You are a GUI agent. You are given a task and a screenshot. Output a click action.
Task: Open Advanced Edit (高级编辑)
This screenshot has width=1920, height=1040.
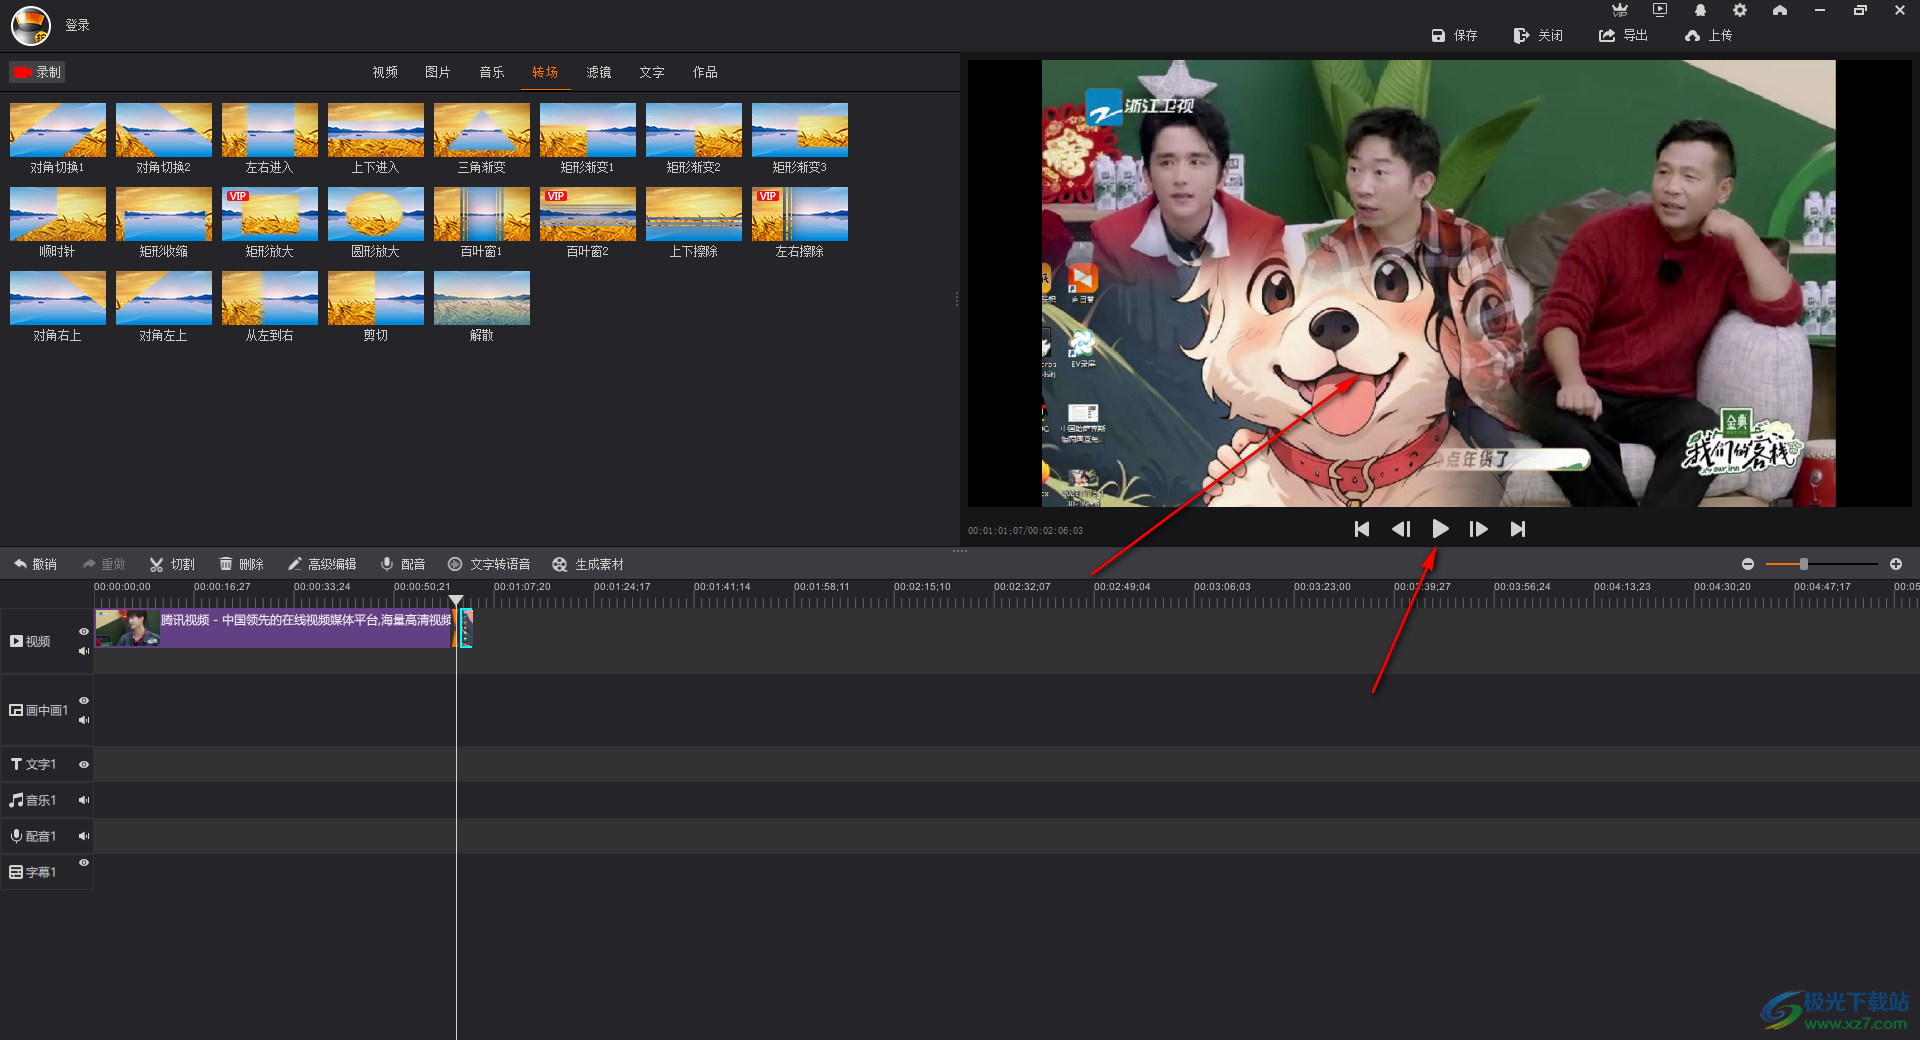(322, 564)
